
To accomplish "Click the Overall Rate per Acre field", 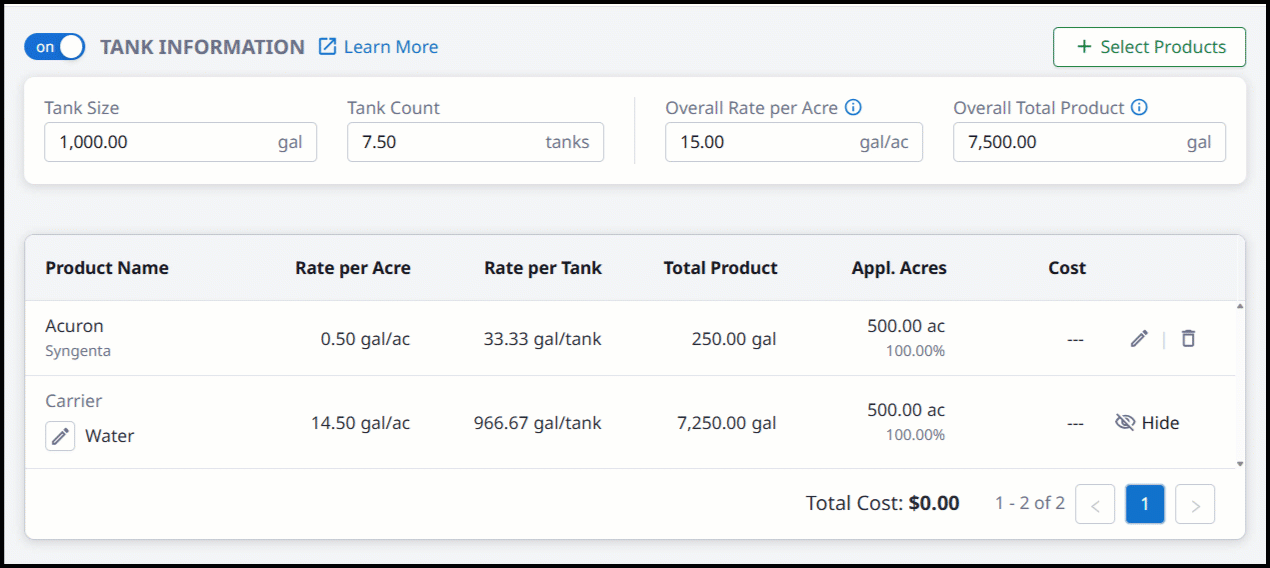I will pyautogui.click(x=793, y=142).
